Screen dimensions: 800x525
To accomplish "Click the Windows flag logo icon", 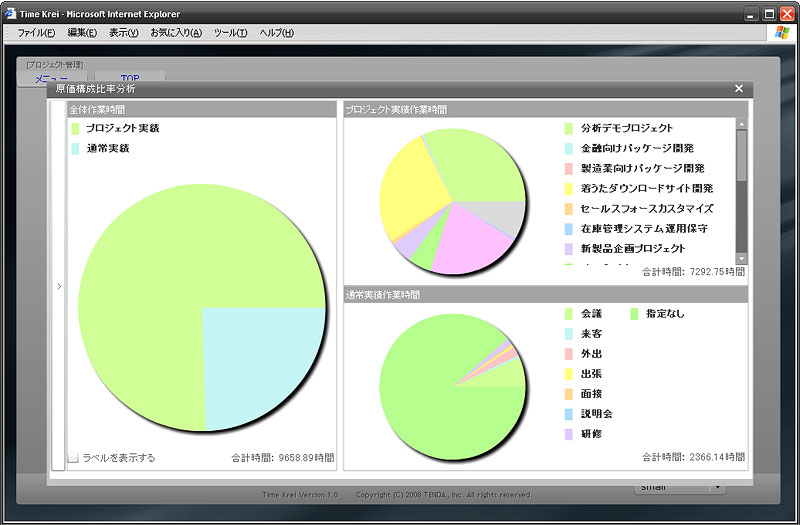I will [x=782, y=33].
